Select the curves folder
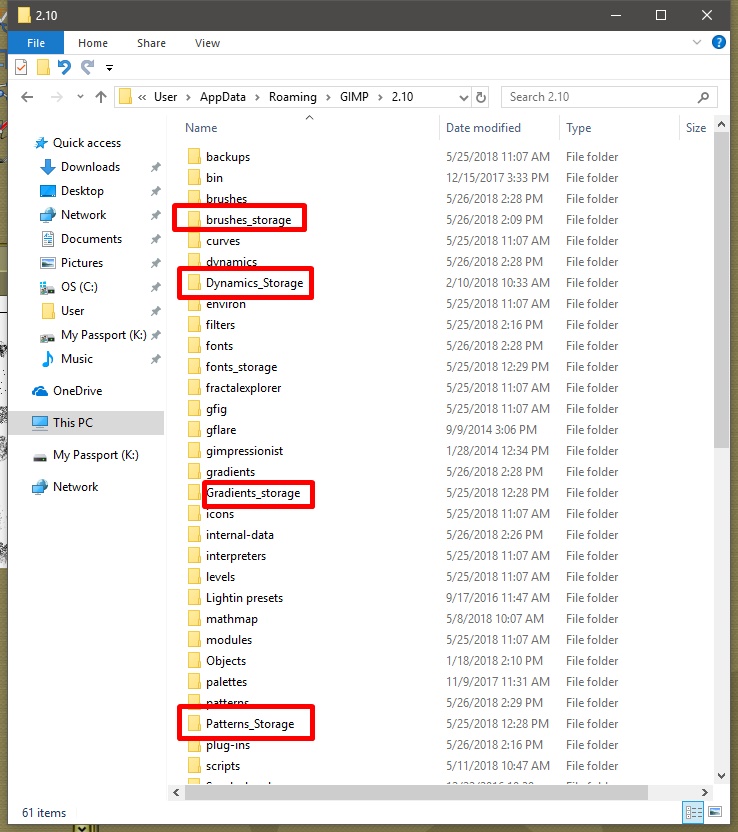Screen dimensions: 738x832 (x=223, y=241)
